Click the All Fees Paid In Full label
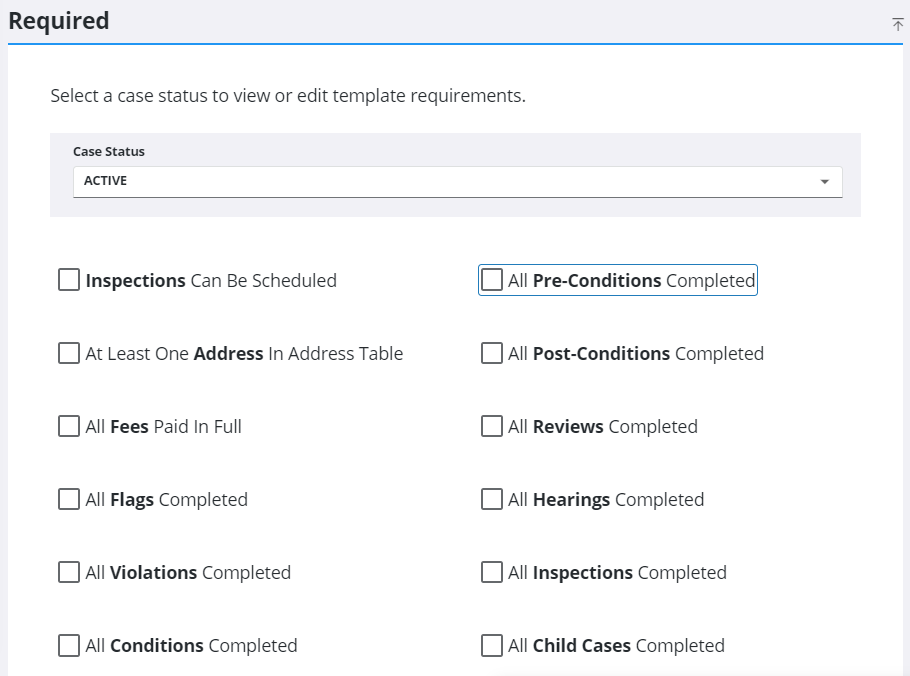Viewport: 910px width, 676px height. (164, 427)
